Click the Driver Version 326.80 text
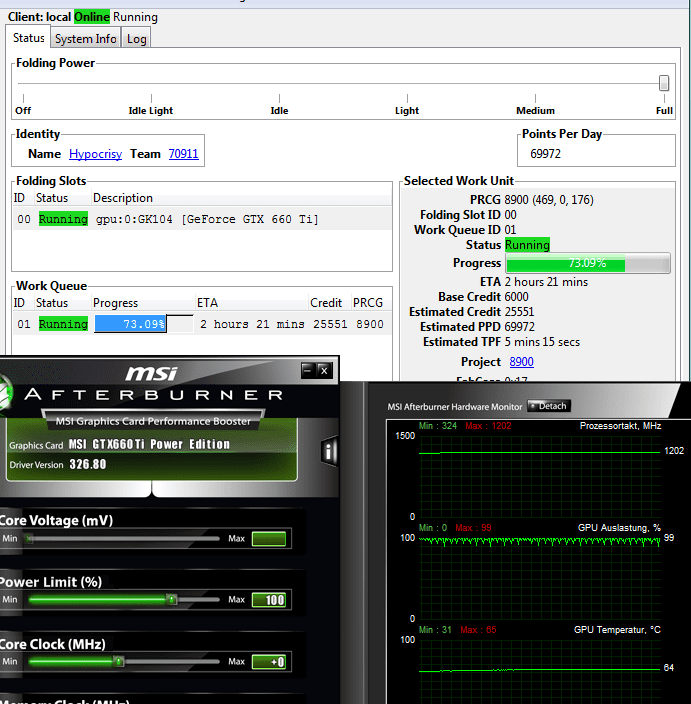 coord(58,464)
